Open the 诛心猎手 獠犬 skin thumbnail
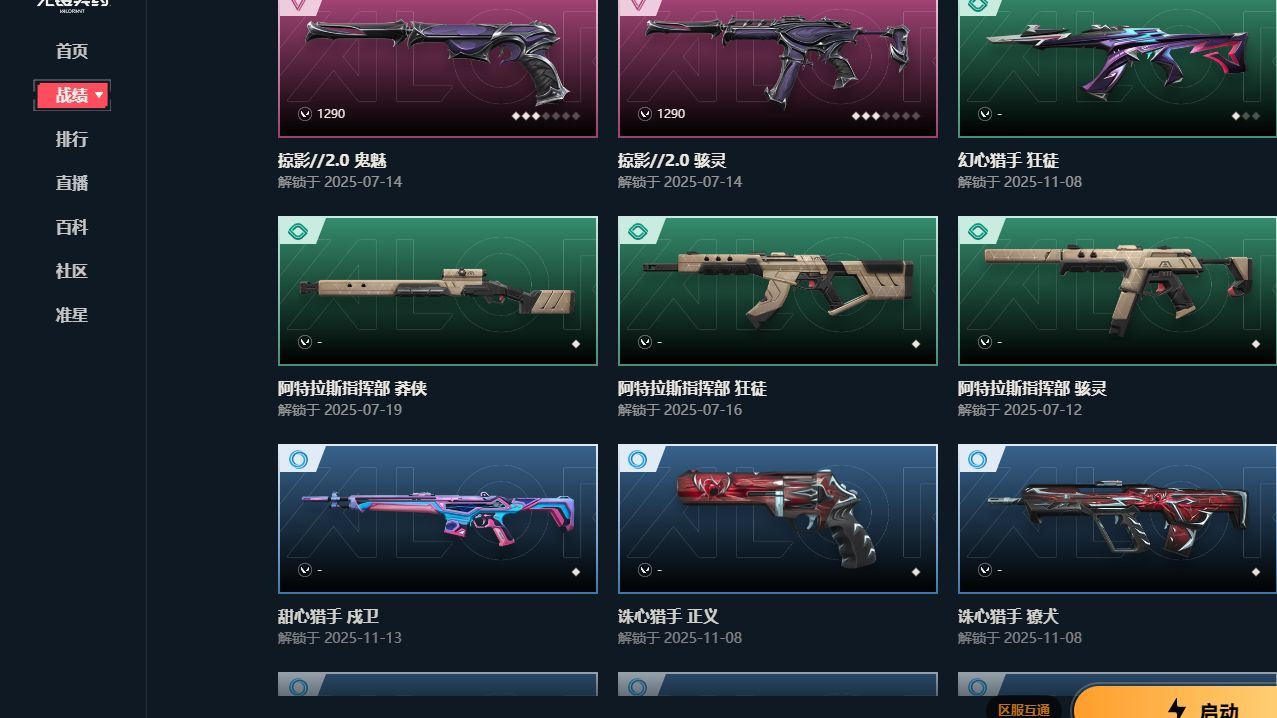The image size is (1277, 718). (1117, 519)
